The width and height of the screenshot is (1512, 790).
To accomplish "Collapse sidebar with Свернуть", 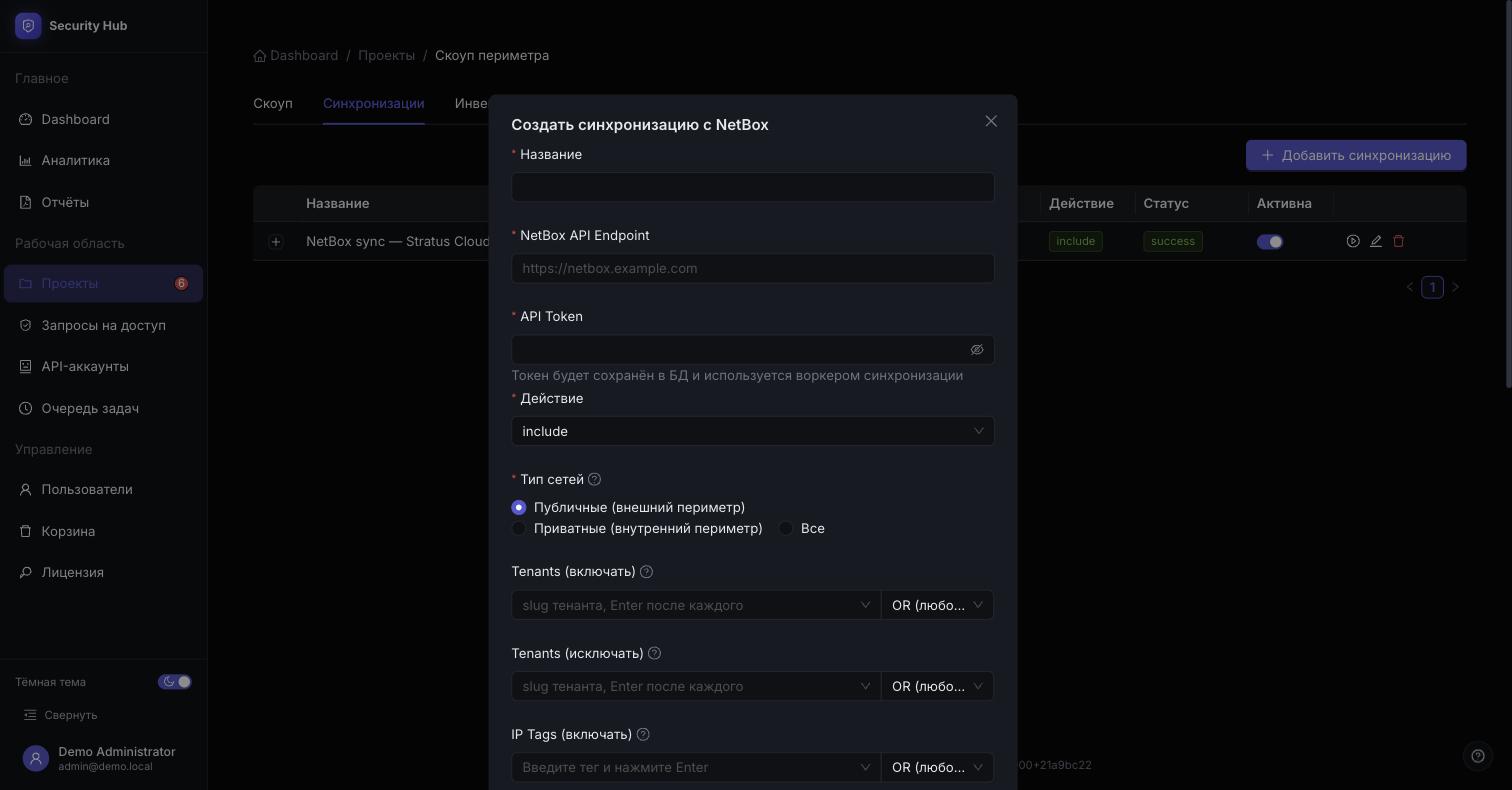I will pos(61,715).
